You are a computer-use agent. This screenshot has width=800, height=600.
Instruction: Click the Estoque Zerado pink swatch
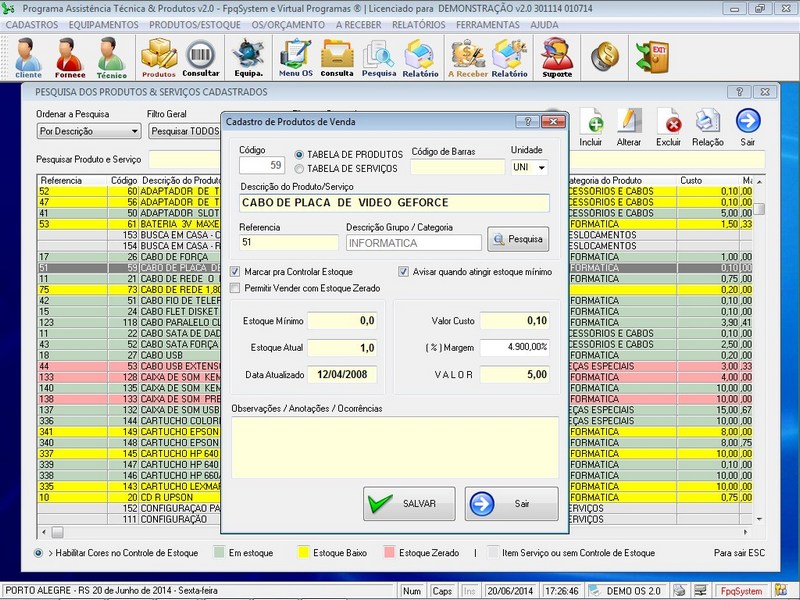389,553
